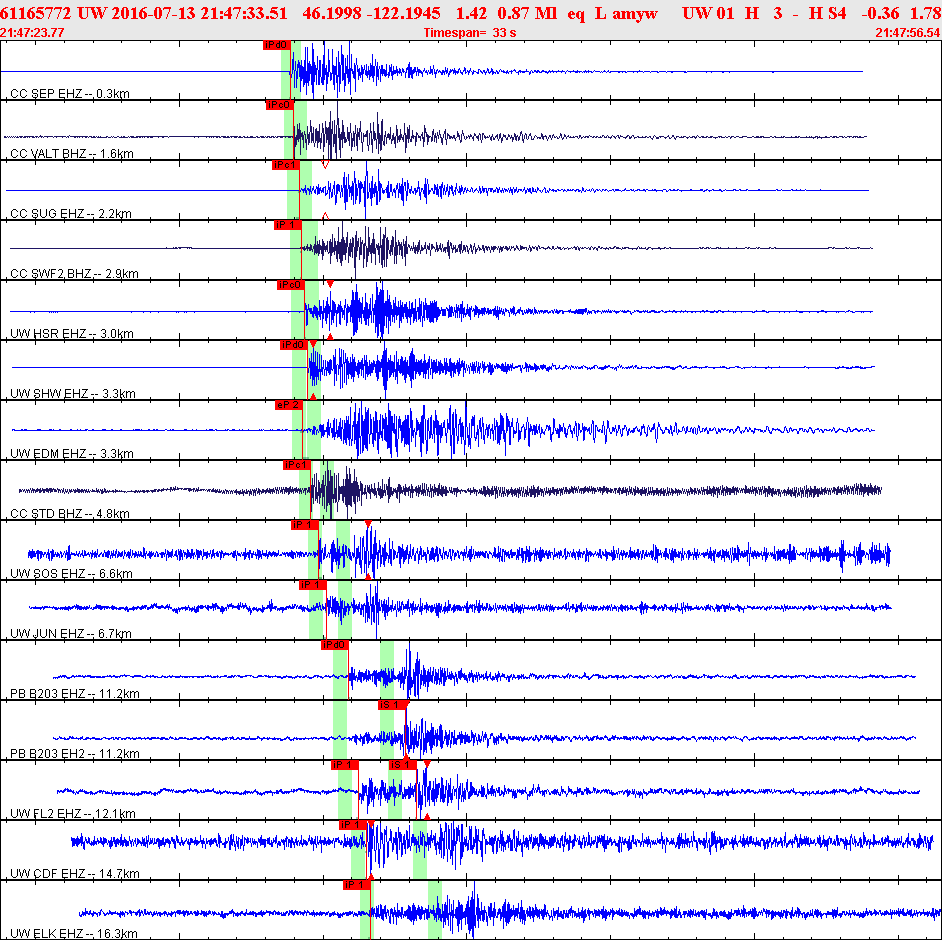Click the PB B203 EH2 11.2km station label
This screenshot has width=942, height=940.
(75, 754)
